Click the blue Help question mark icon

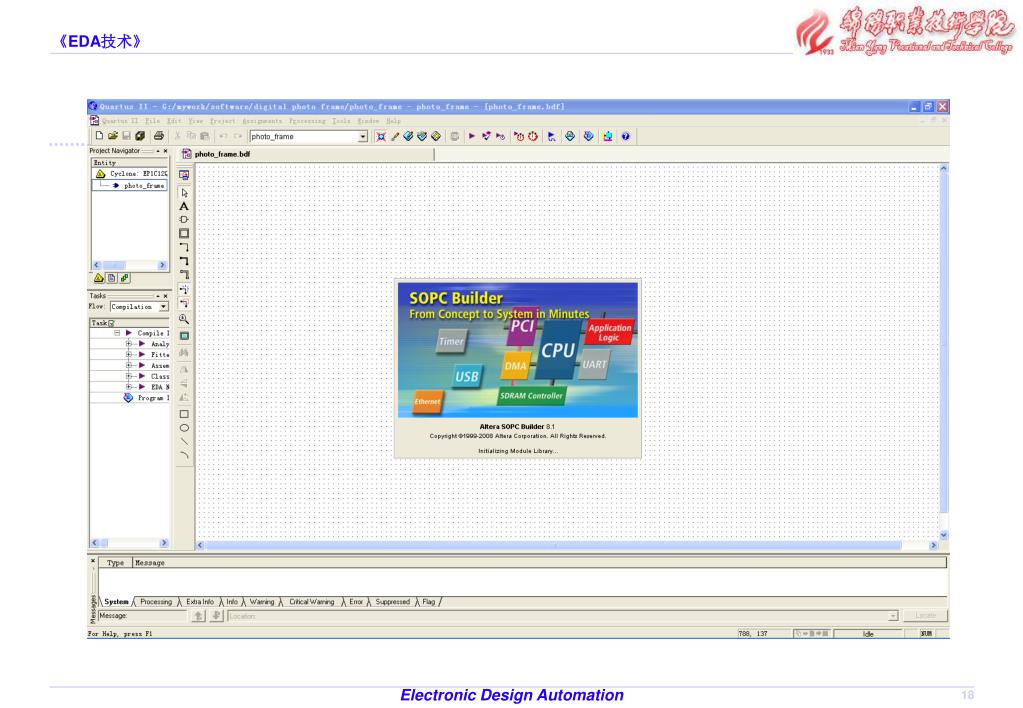[x=626, y=136]
